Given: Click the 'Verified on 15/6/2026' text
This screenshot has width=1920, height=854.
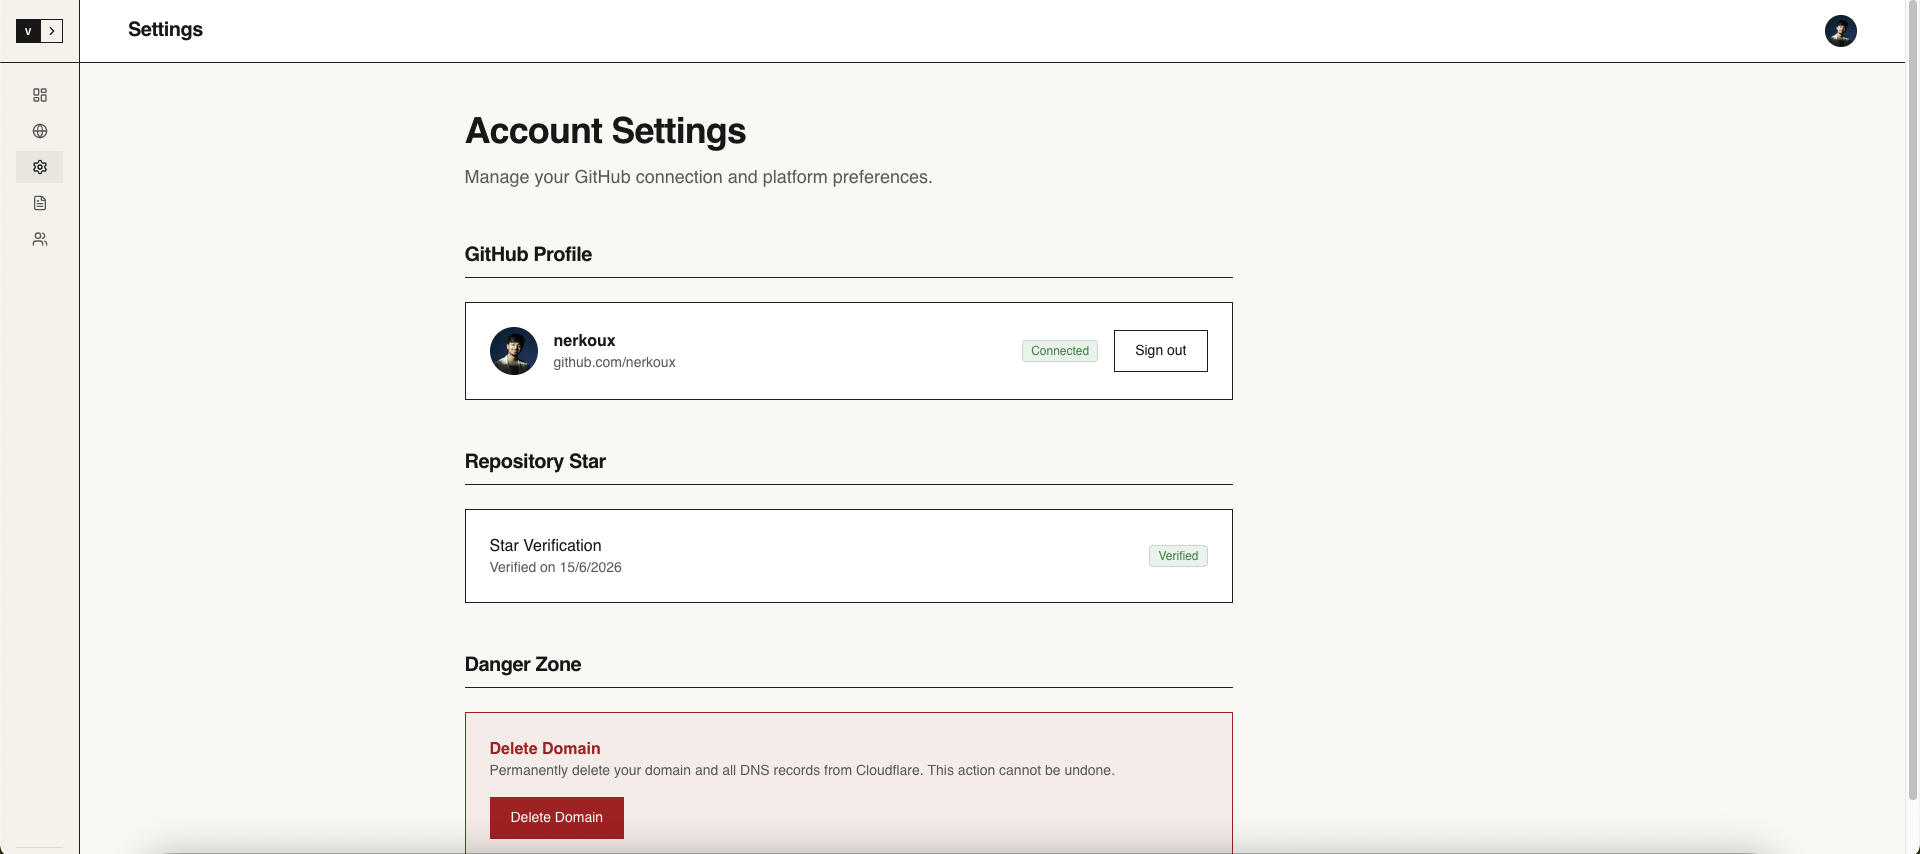Looking at the screenshot, I should click(556, 567).
